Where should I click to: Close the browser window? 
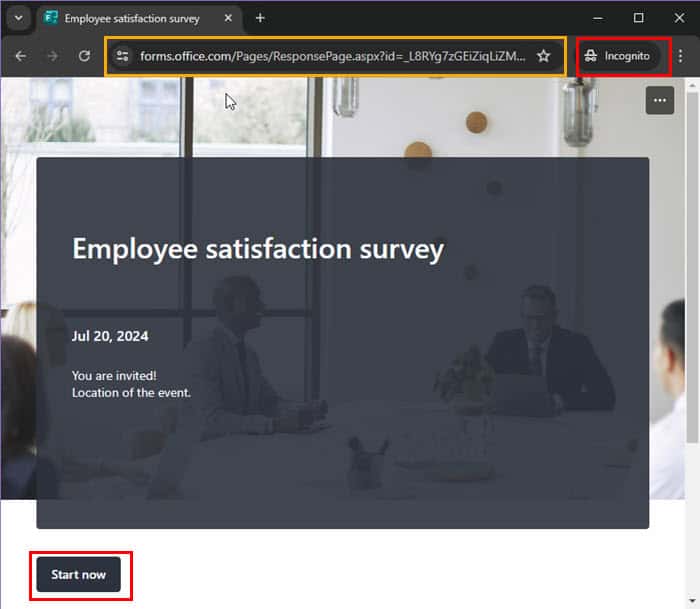[x=679, y=18]
